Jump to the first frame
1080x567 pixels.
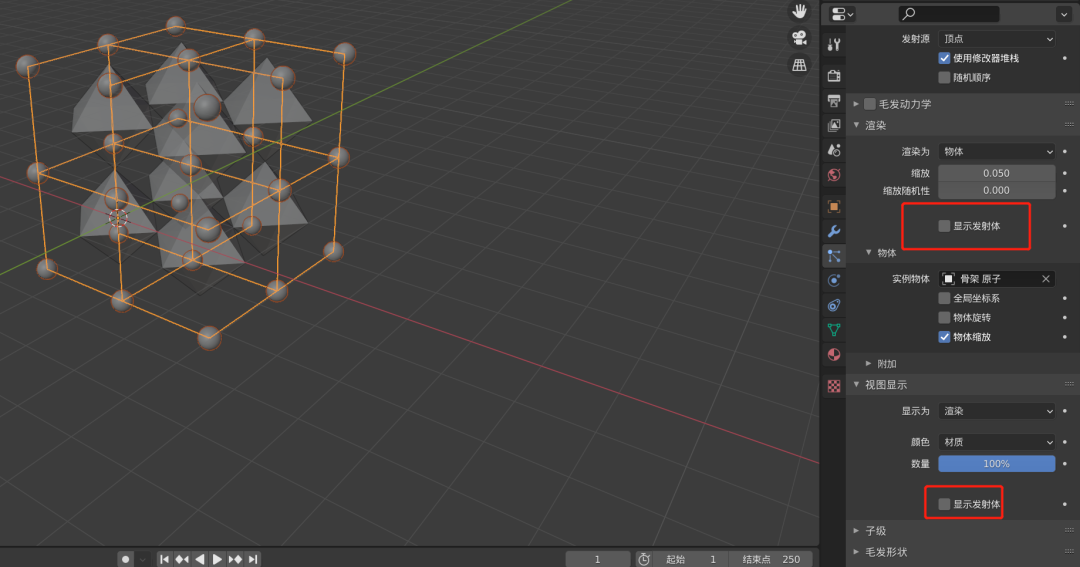tap(165, 559)
